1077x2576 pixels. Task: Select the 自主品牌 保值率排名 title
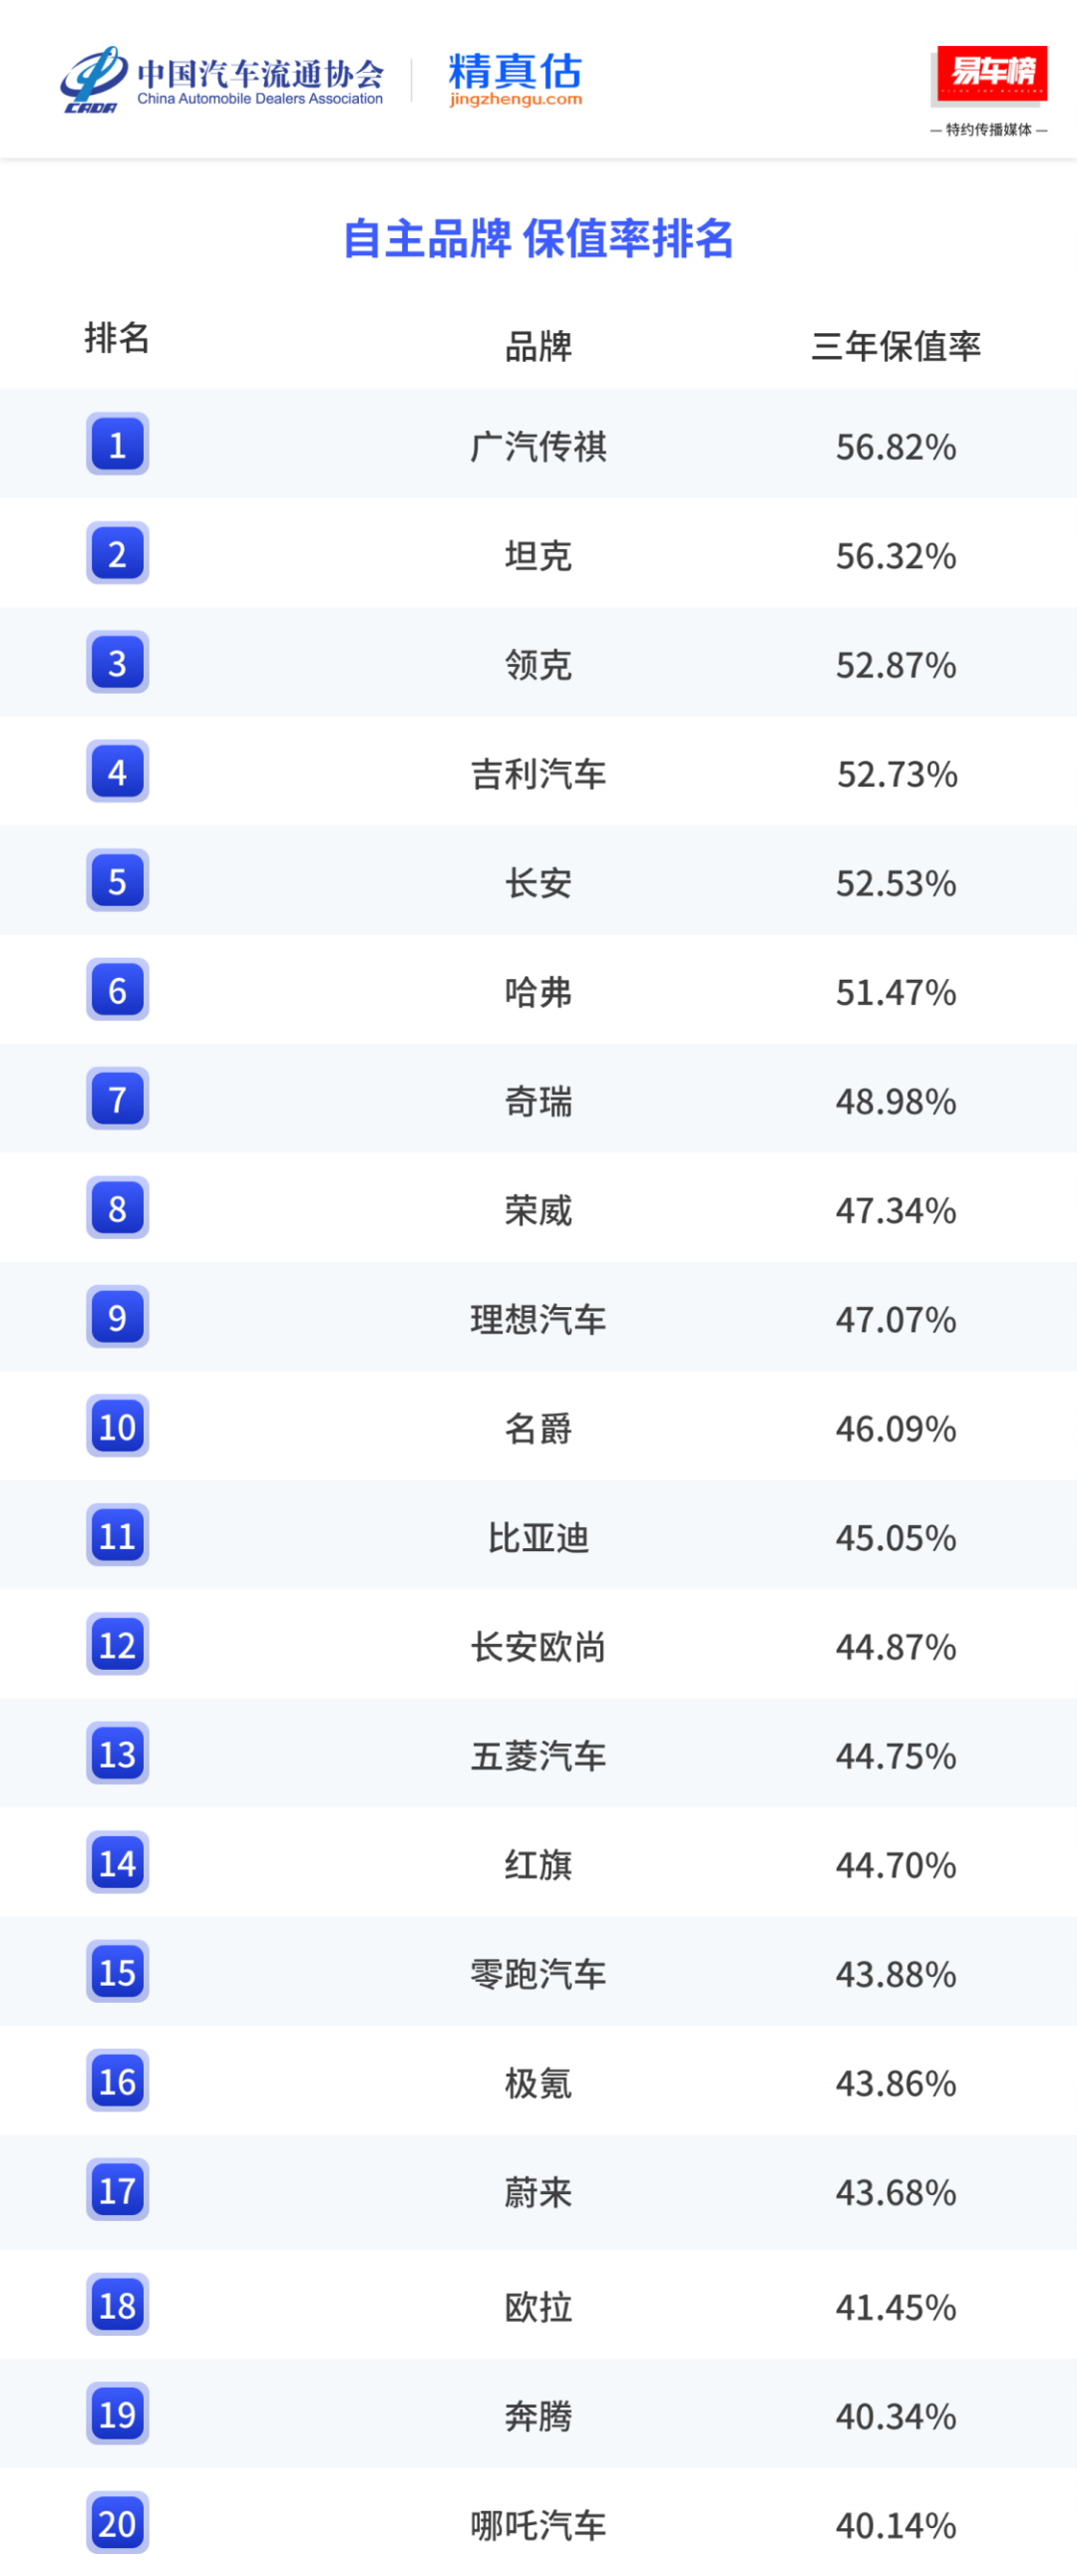(538, 239)
